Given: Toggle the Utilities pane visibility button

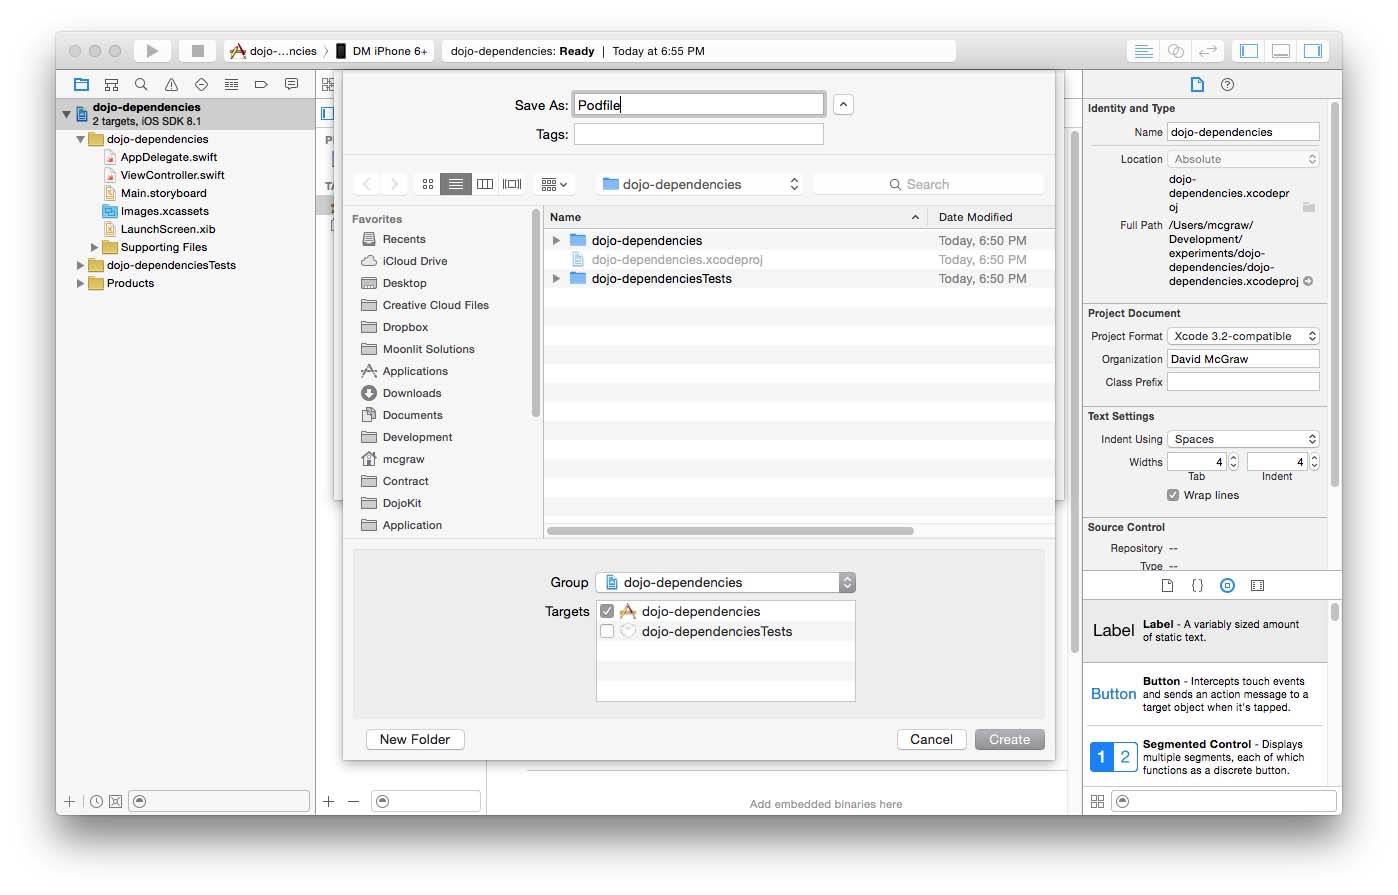Looking at the screenshot, I should [1313, 51].
